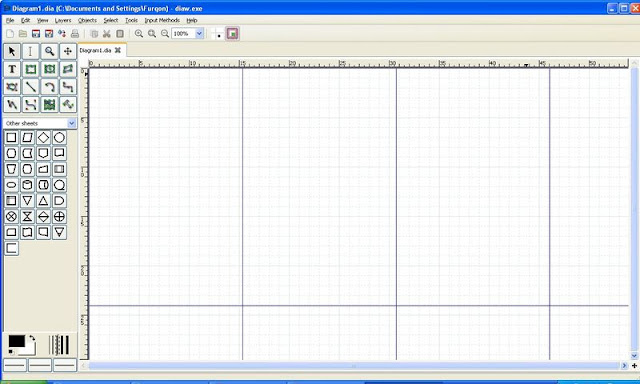This screenshot has height=384, width=640.
Task: Open the zoom percentage dropdown arrow
Action: pos(199,33)
